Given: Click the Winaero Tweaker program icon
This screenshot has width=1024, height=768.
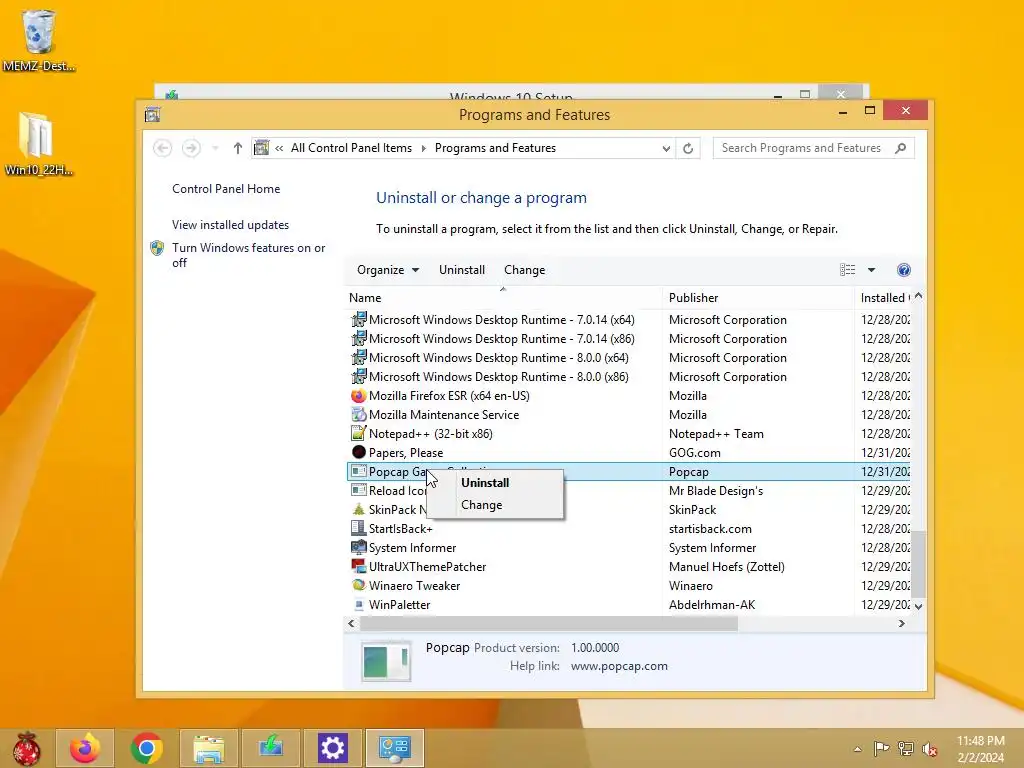Looking at the screenshot, I should tap(359, 585).
